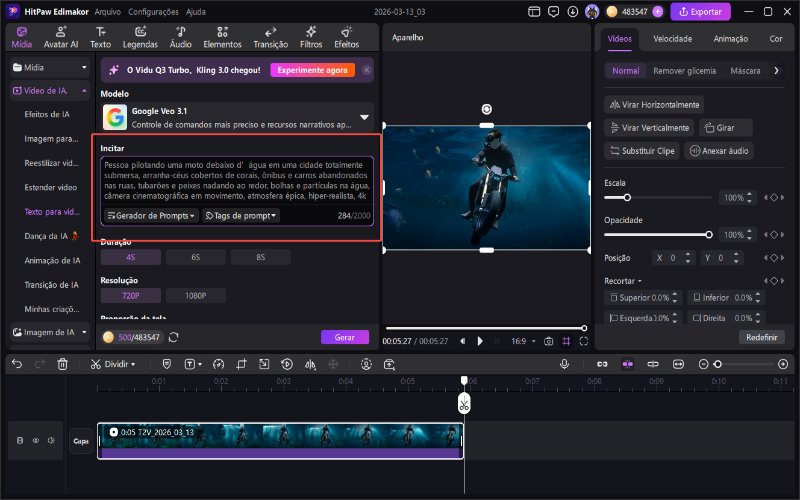Click the Opacidade slider handle
The height and width of the screenshot is (500, 800).
(x=709, y=234)
